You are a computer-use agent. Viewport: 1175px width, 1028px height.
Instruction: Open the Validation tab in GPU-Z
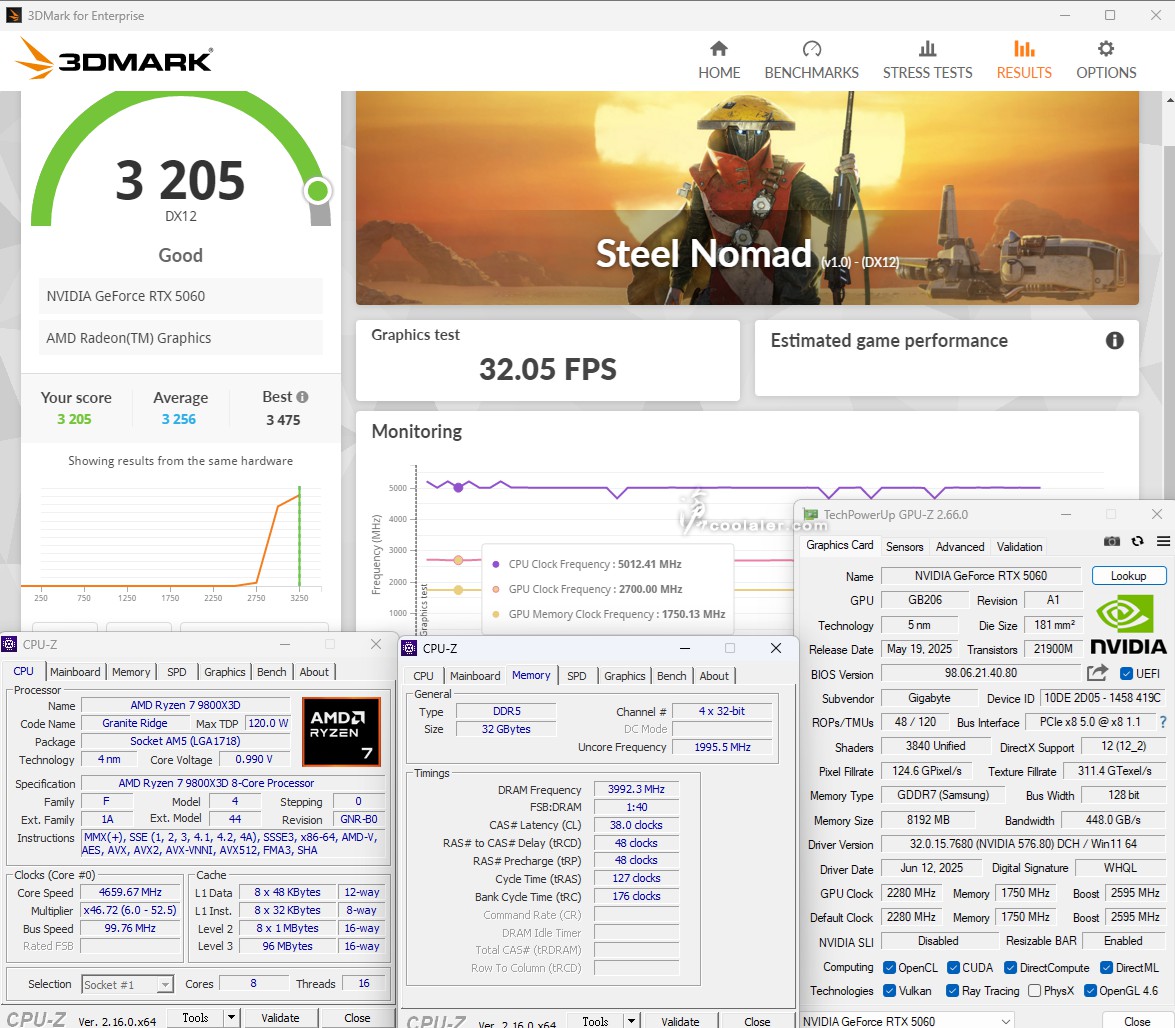pos(1019,547)
